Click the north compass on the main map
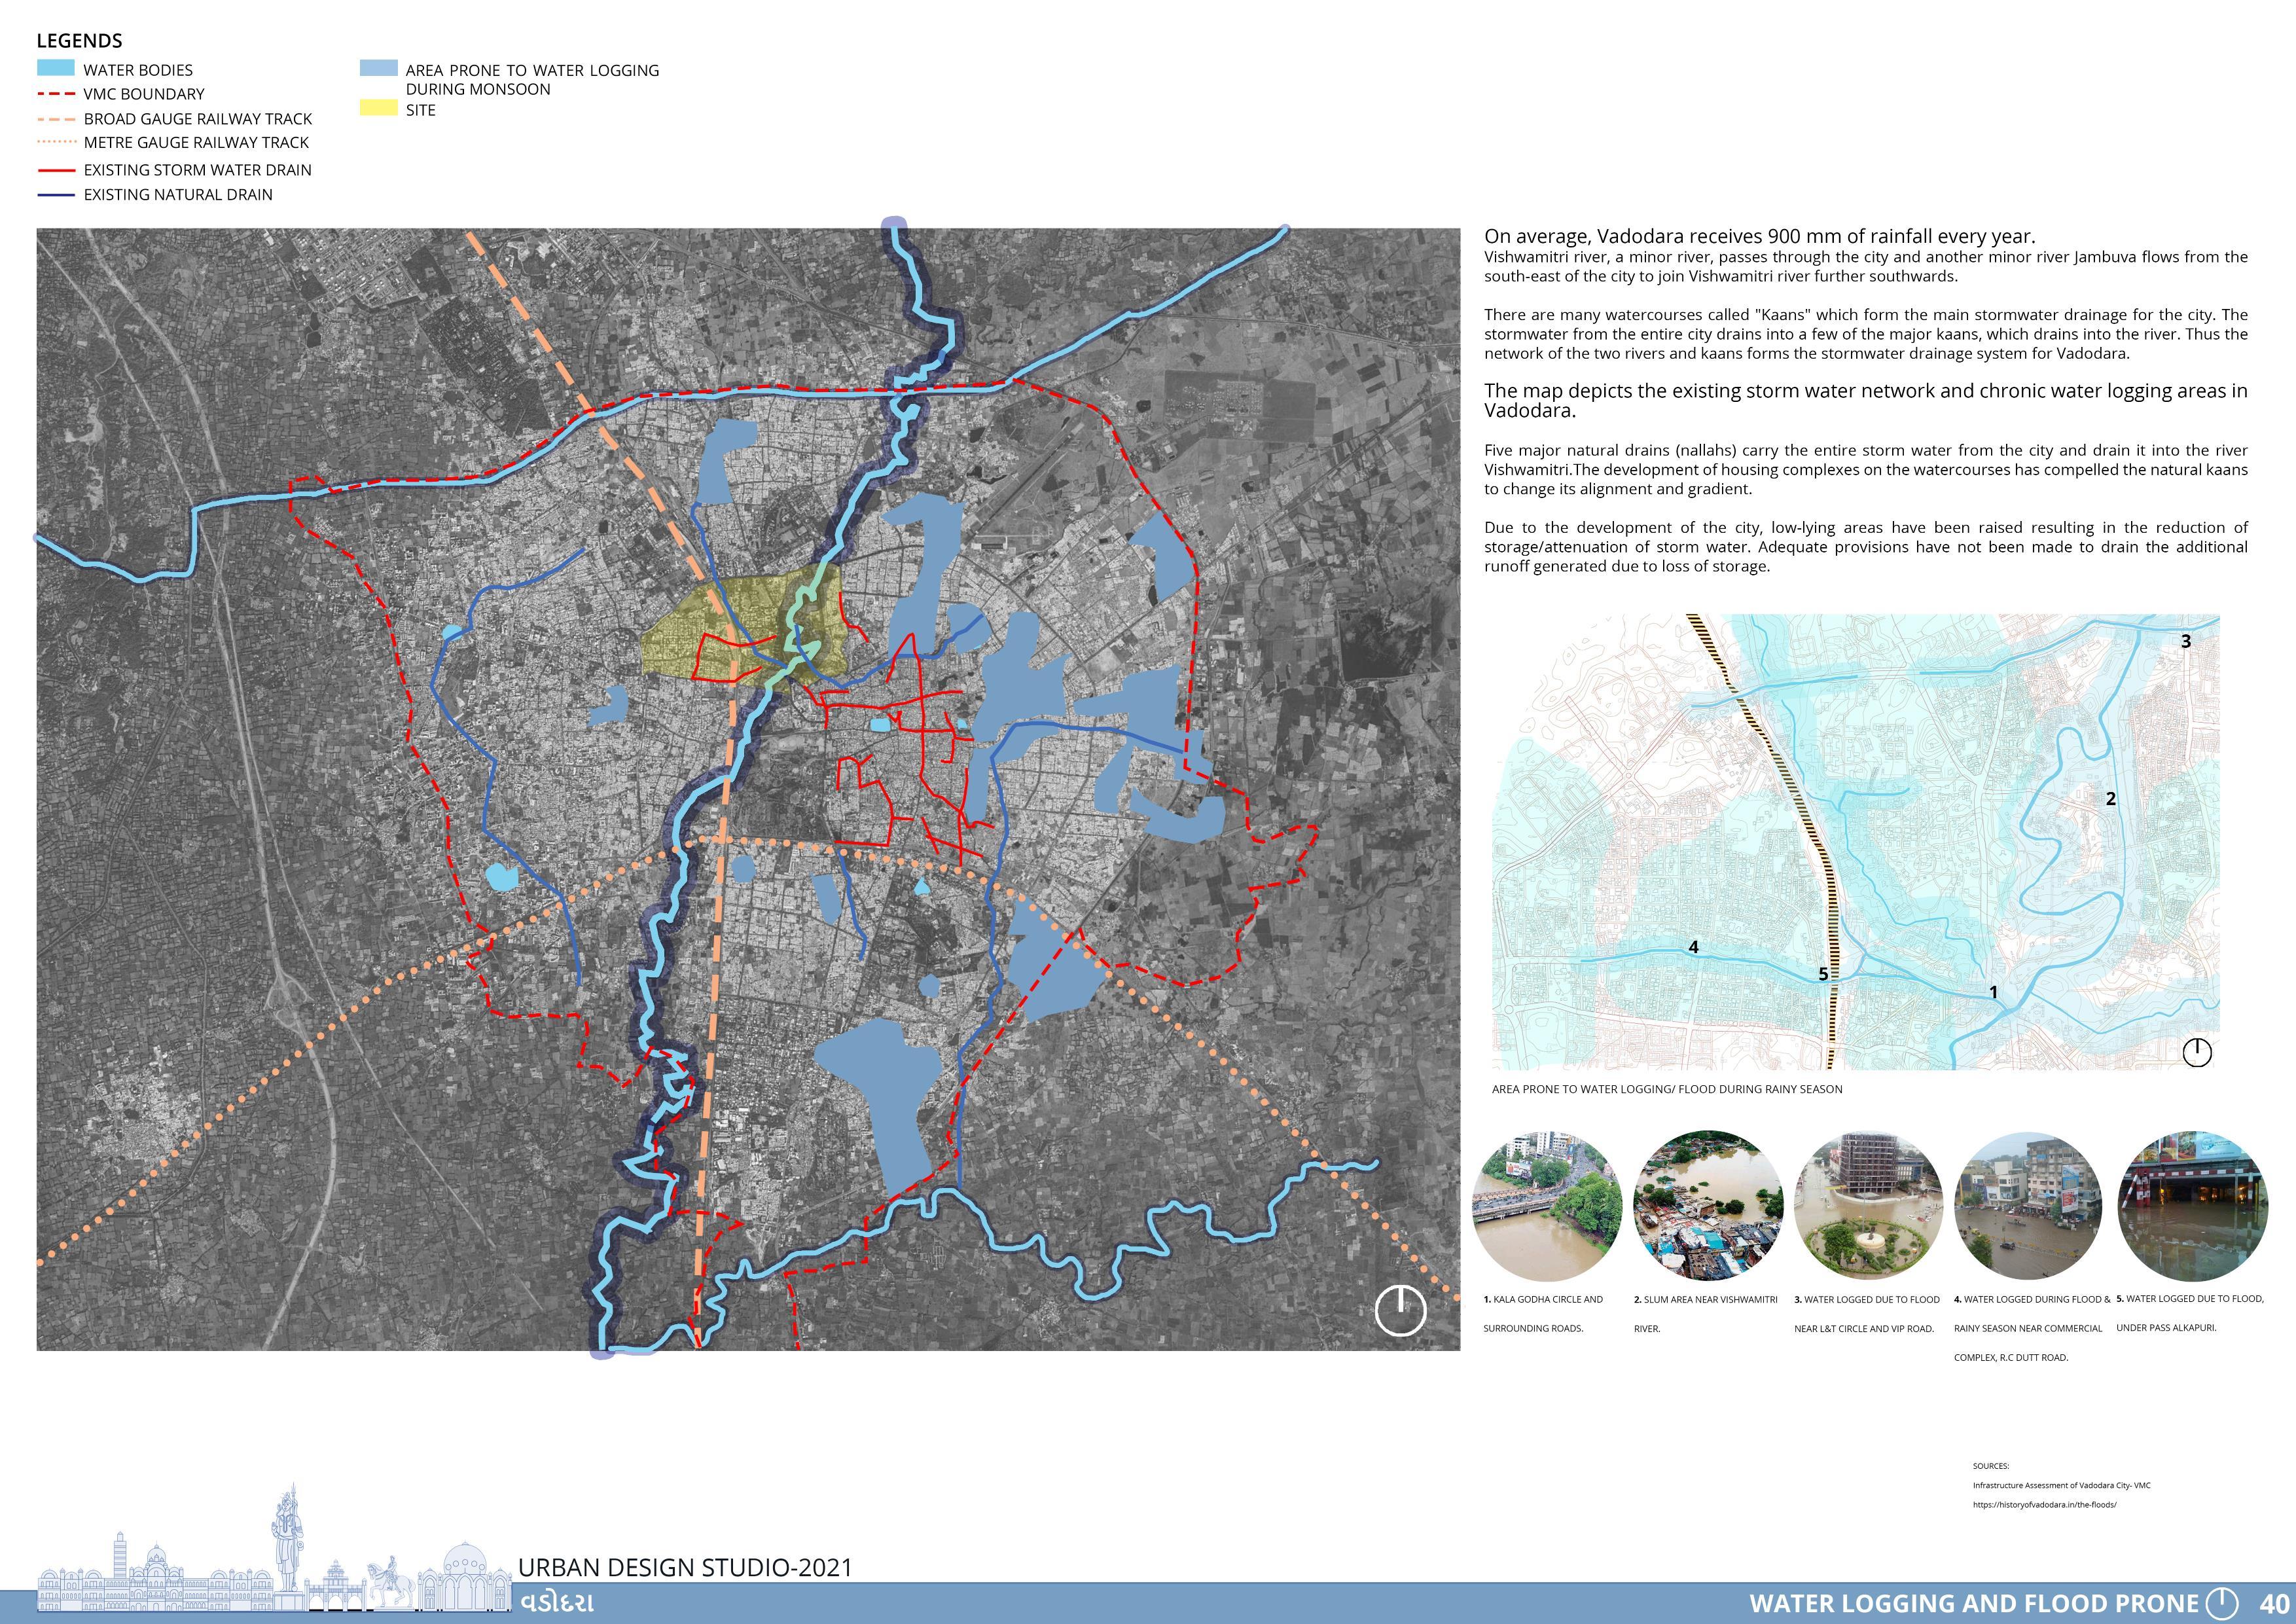Image resolution: width=2296 pixels, height=1624 pixels. pos(1400,1310)
